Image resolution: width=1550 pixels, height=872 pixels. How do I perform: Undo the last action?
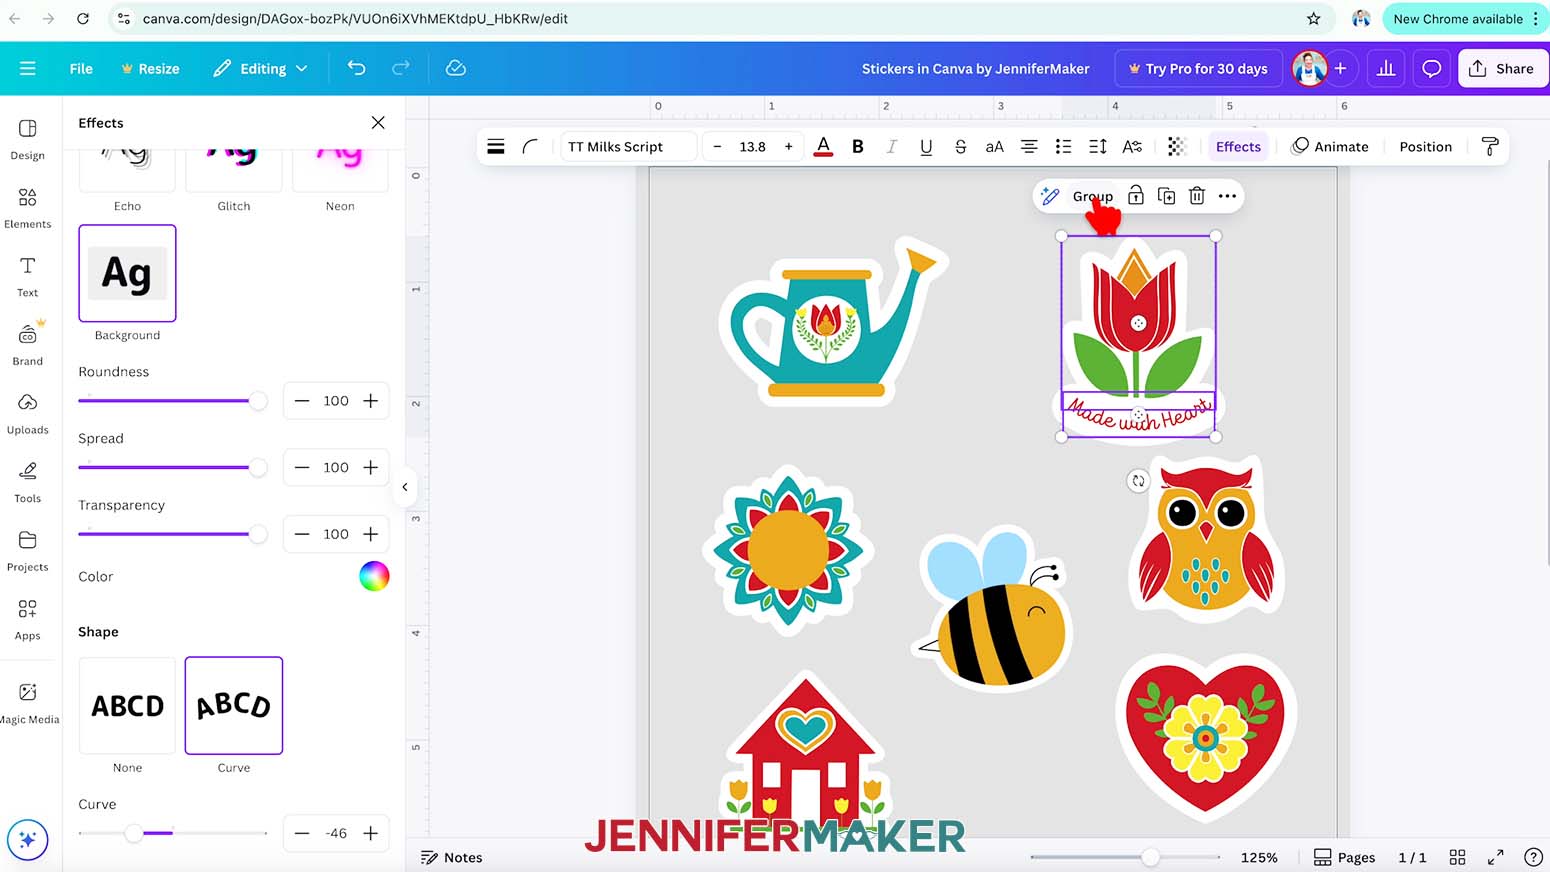tap(356, 68)
